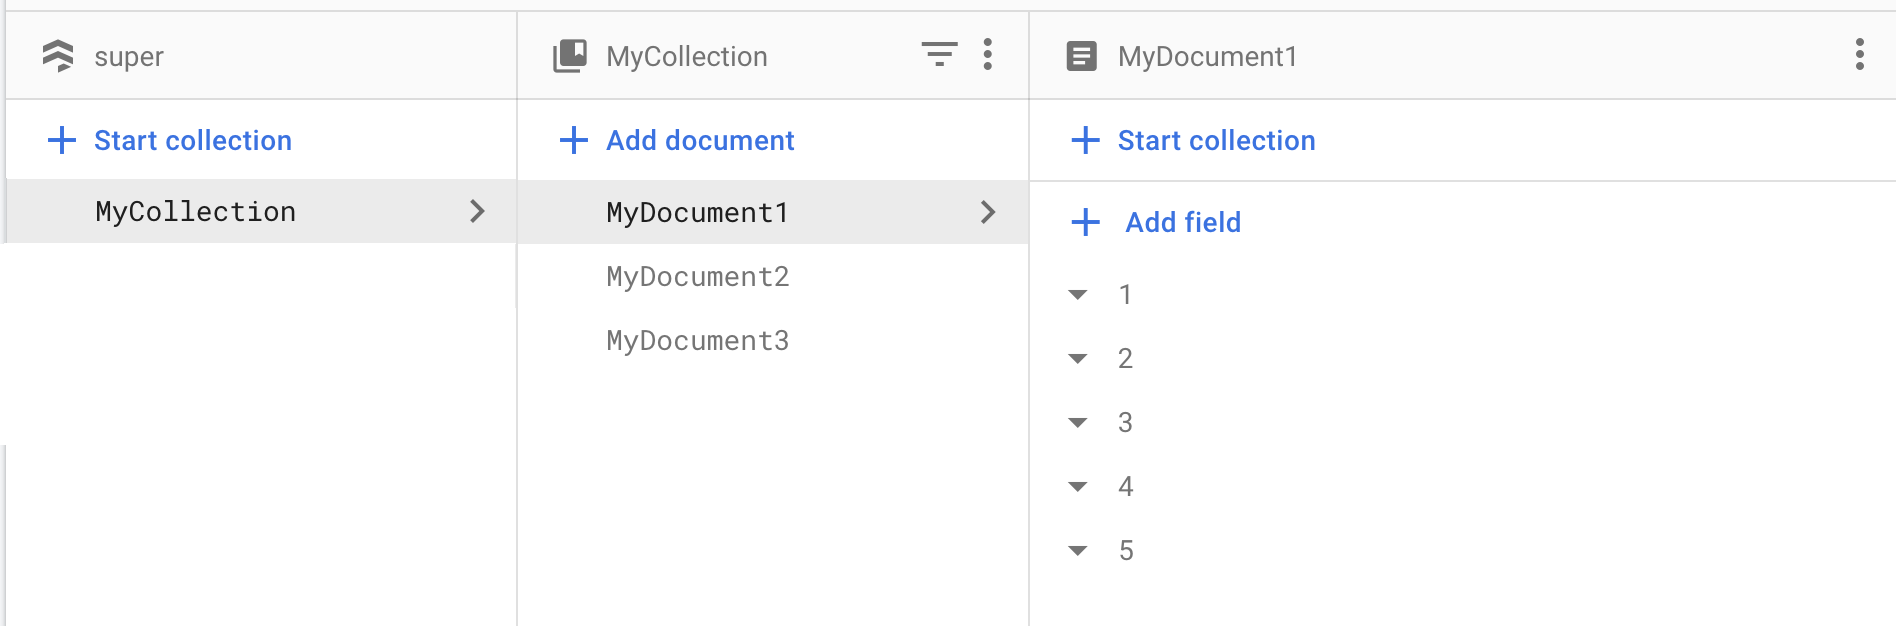Click field name 1

coord(1125,294)
